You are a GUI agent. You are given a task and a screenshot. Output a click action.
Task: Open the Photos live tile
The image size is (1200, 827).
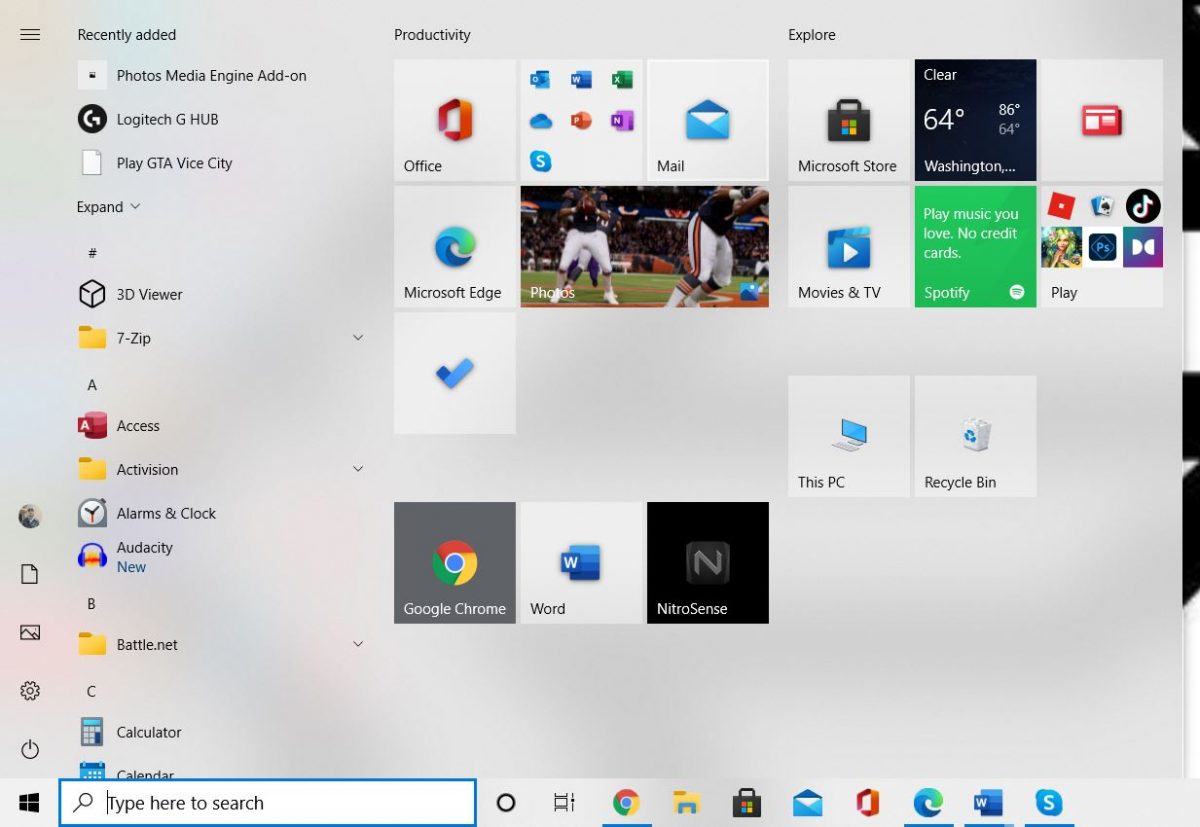[x=645, y=246]
